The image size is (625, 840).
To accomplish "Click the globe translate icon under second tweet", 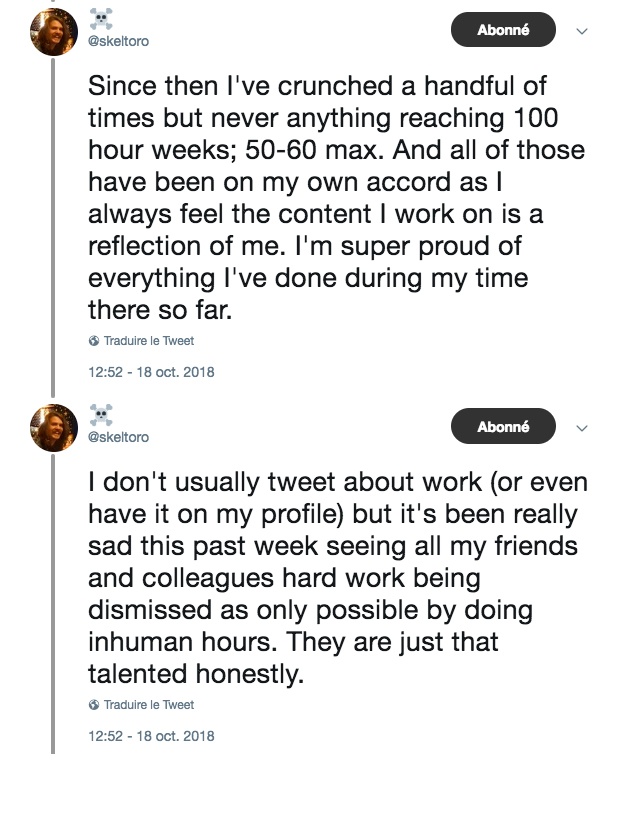I will click(94, 705).
